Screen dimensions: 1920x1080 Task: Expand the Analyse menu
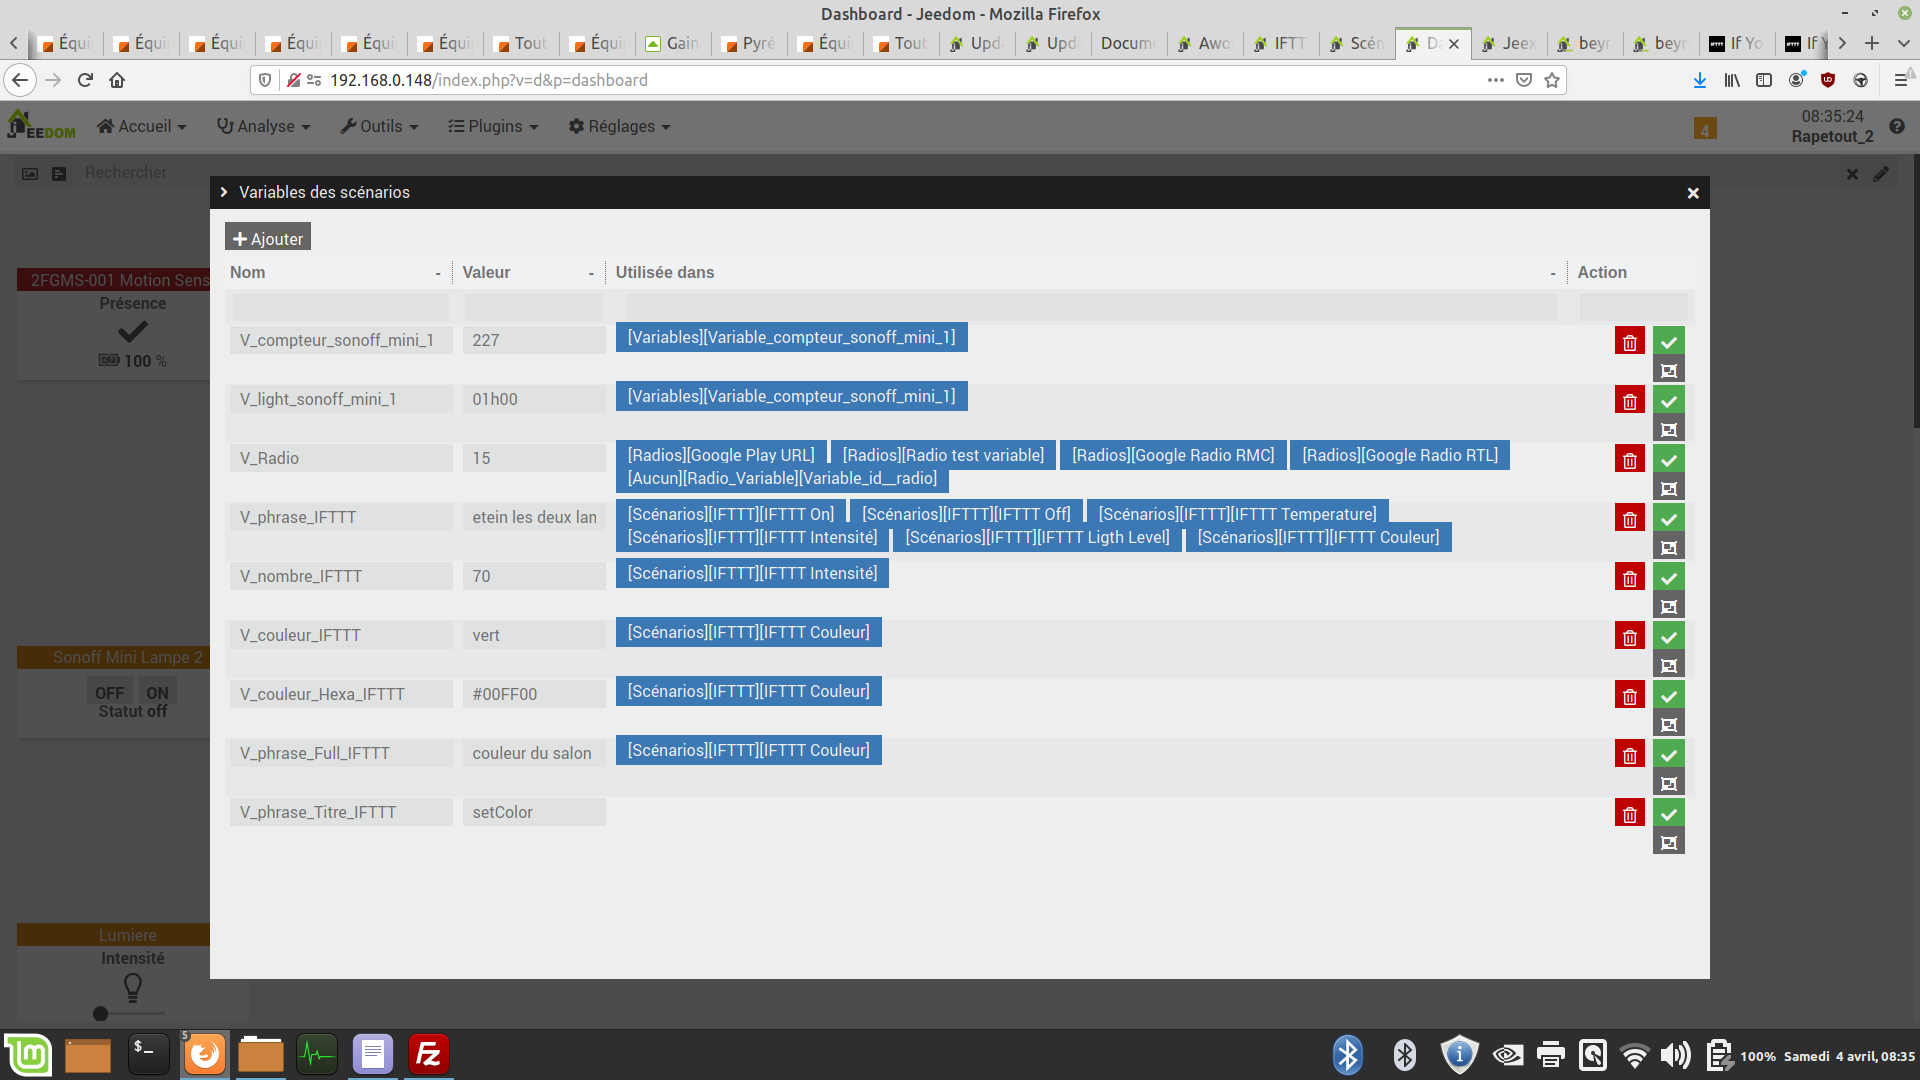pyautogui.click(x=264, y=127)
